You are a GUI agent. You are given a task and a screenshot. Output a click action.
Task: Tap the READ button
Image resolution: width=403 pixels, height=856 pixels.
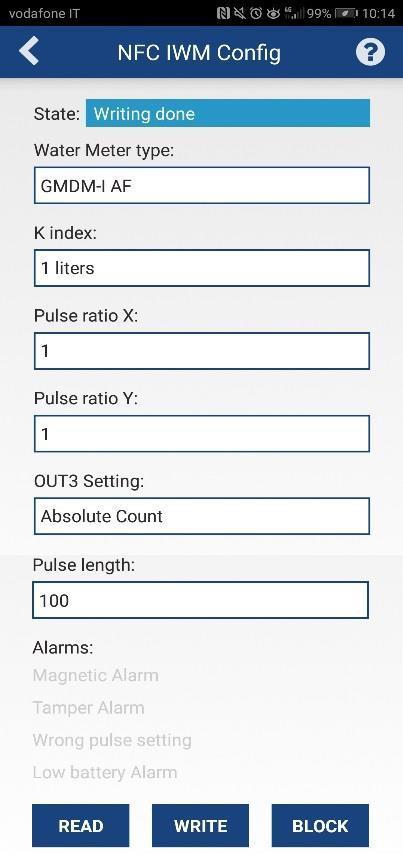tap(81, 825)
